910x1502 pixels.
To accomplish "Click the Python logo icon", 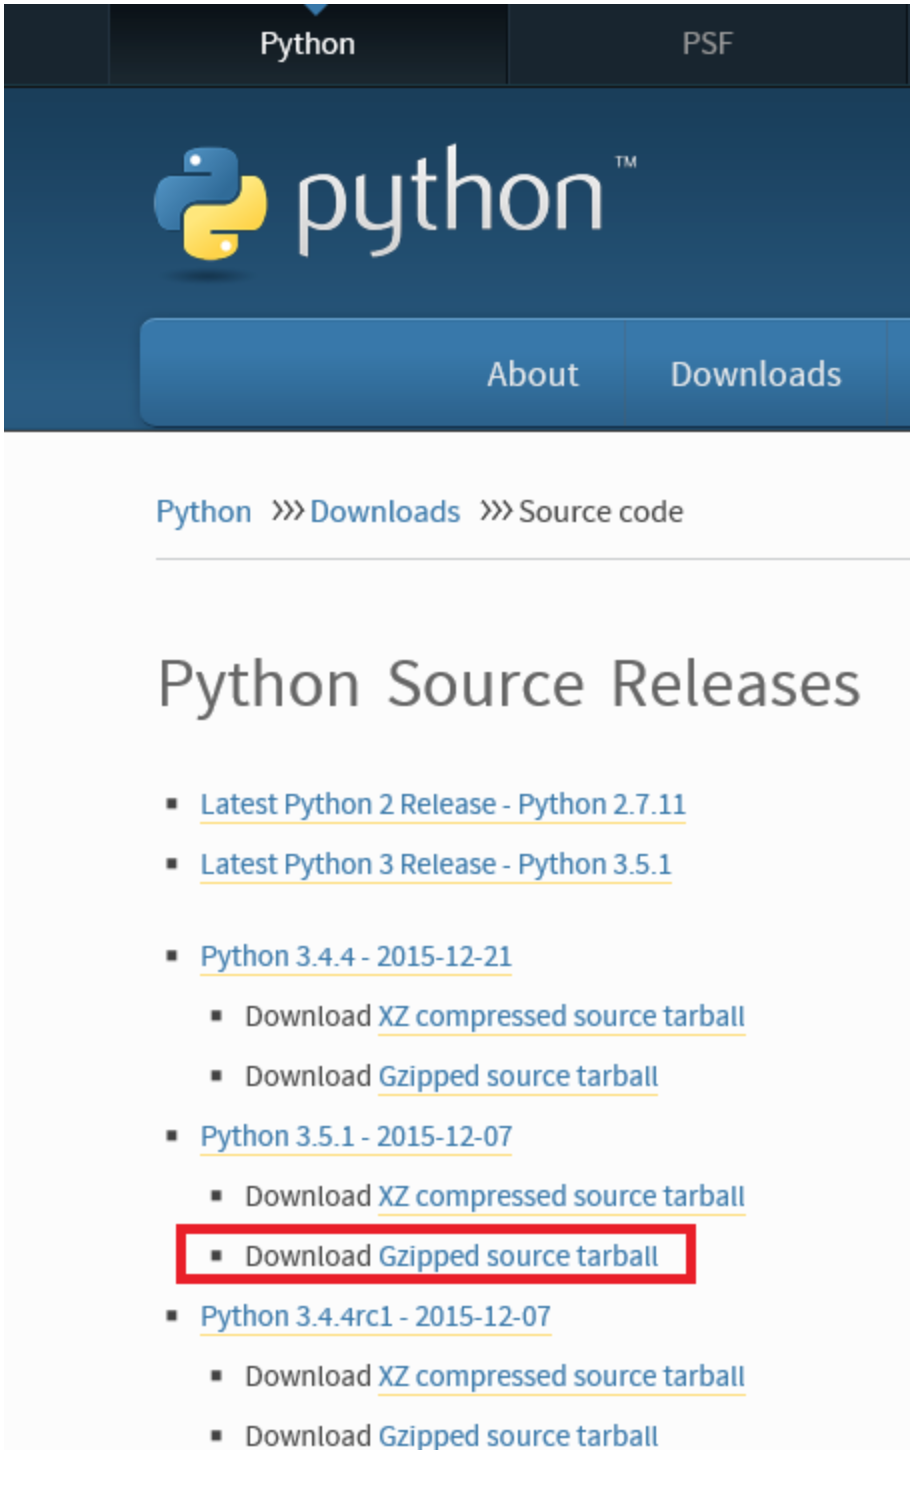I will (210, 203).
